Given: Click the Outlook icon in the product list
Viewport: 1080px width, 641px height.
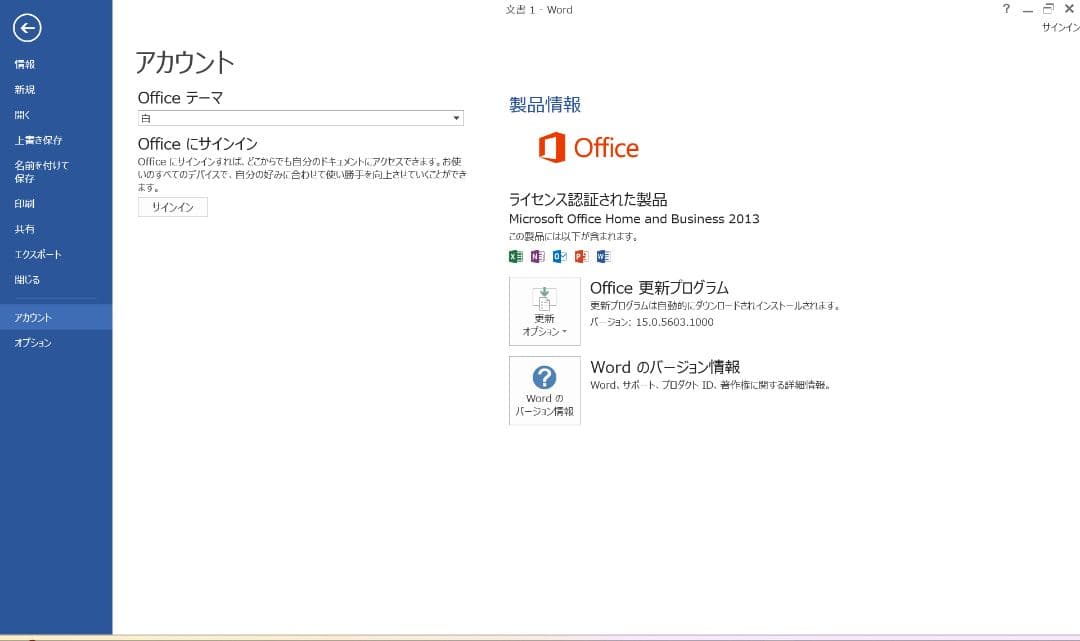Looking at the screenshot, I should tap(559, 256).
